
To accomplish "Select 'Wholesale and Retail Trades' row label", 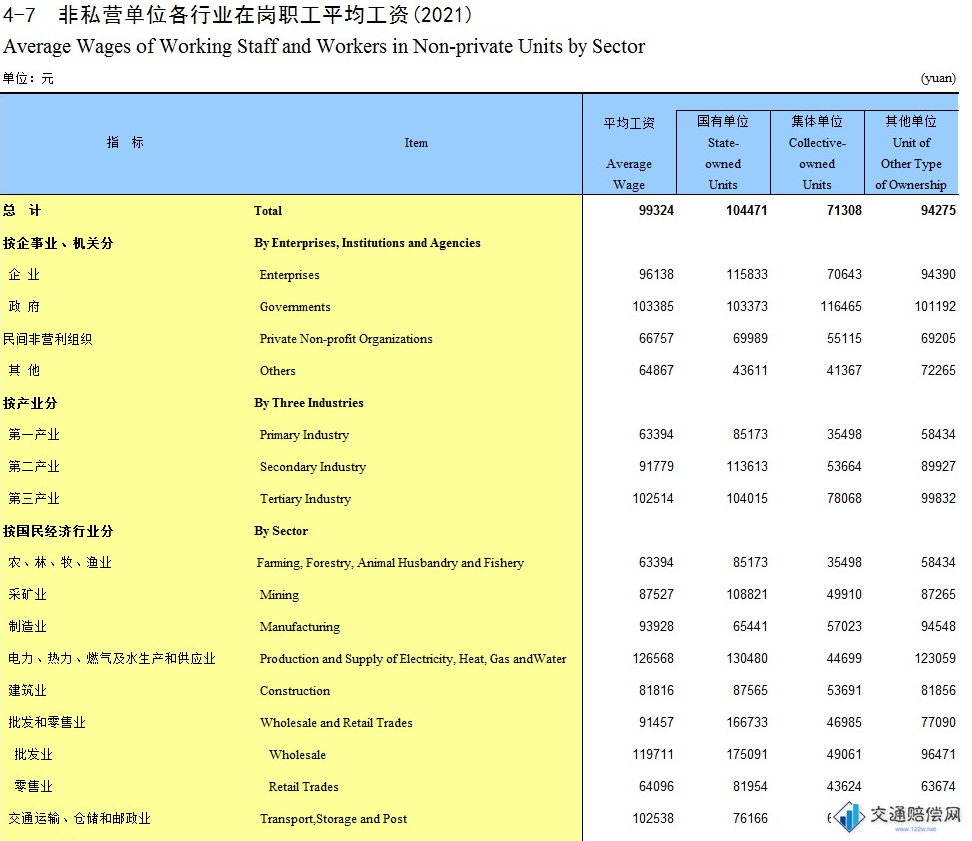I will pyautogui.click(x=336, y=723).
